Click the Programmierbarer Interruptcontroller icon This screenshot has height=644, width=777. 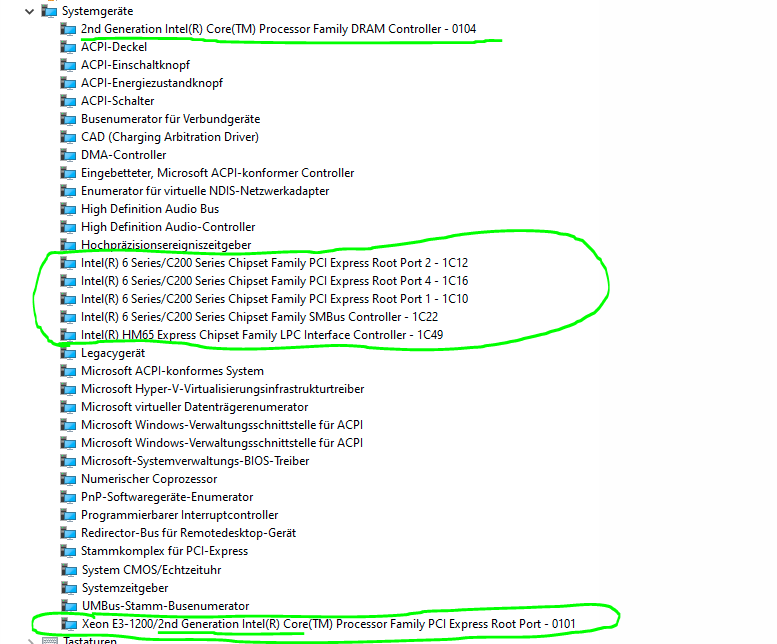pos(68,515)
